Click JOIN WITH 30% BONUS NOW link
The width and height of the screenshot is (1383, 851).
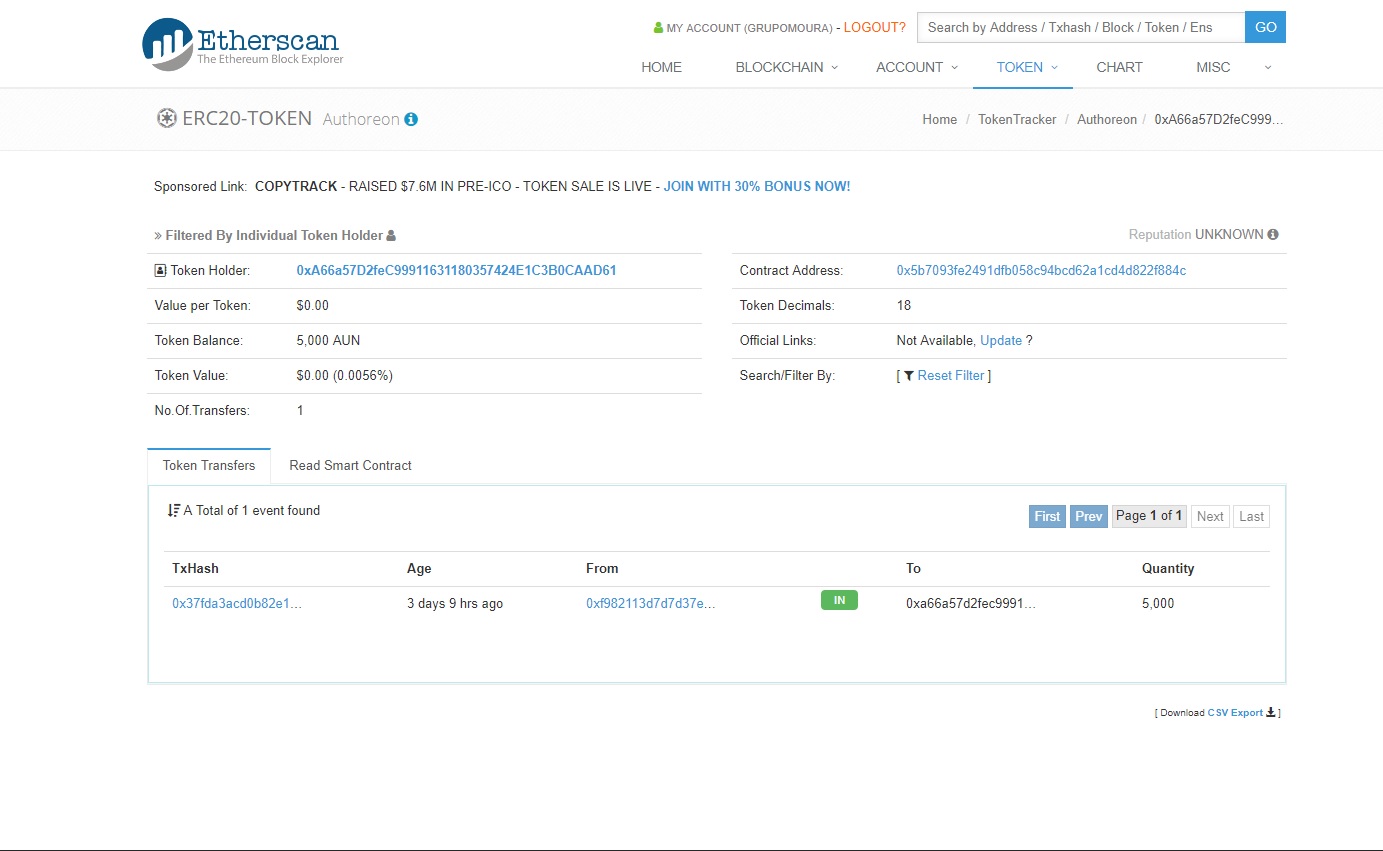coord(757,186)
